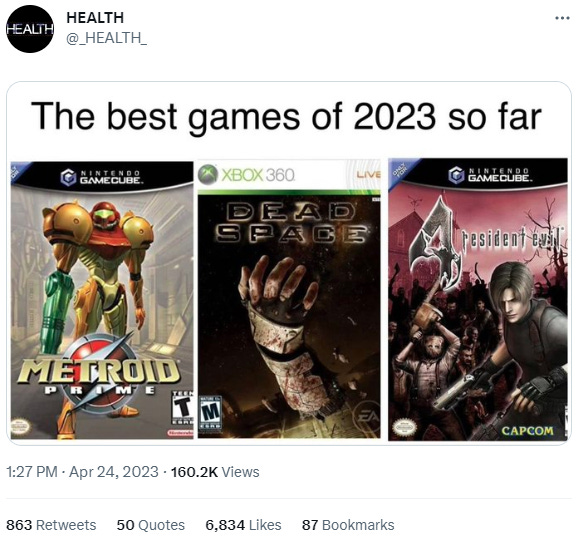Screen dimensions: 581x540
Task: Open the Resident Evil 4 cover image
Action: click(x=478, y=299)
